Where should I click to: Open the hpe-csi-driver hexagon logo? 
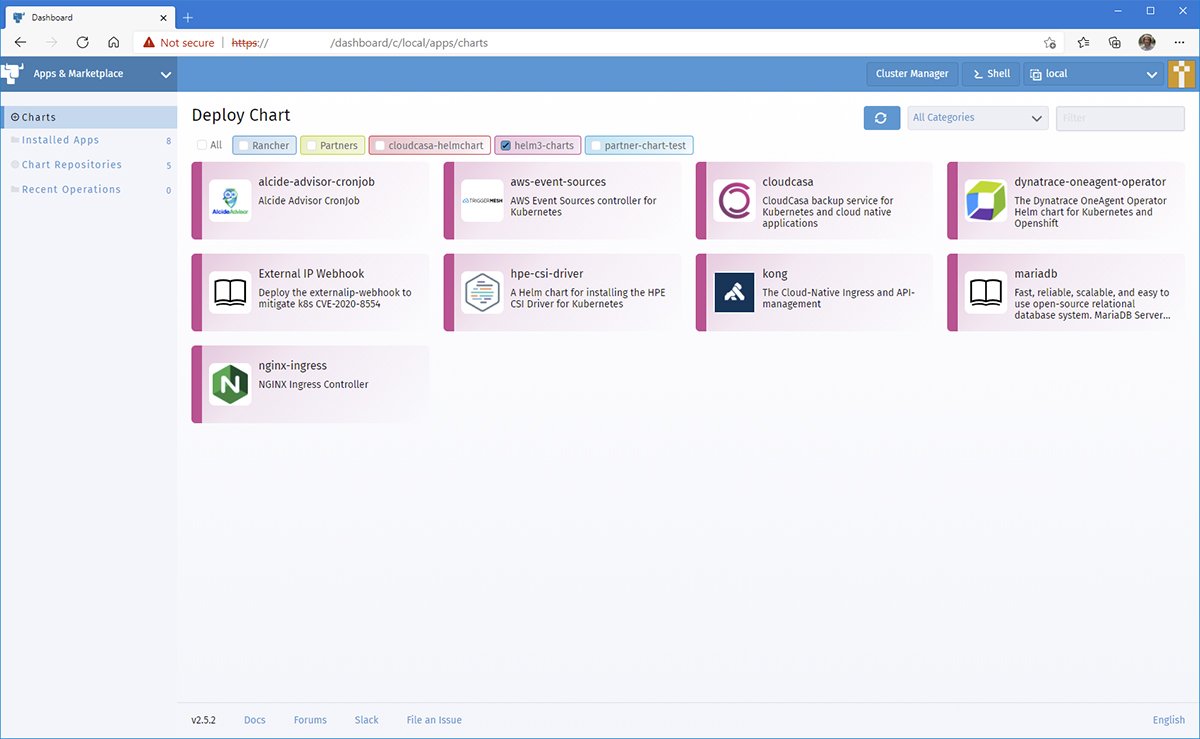(x=483, y=292)
